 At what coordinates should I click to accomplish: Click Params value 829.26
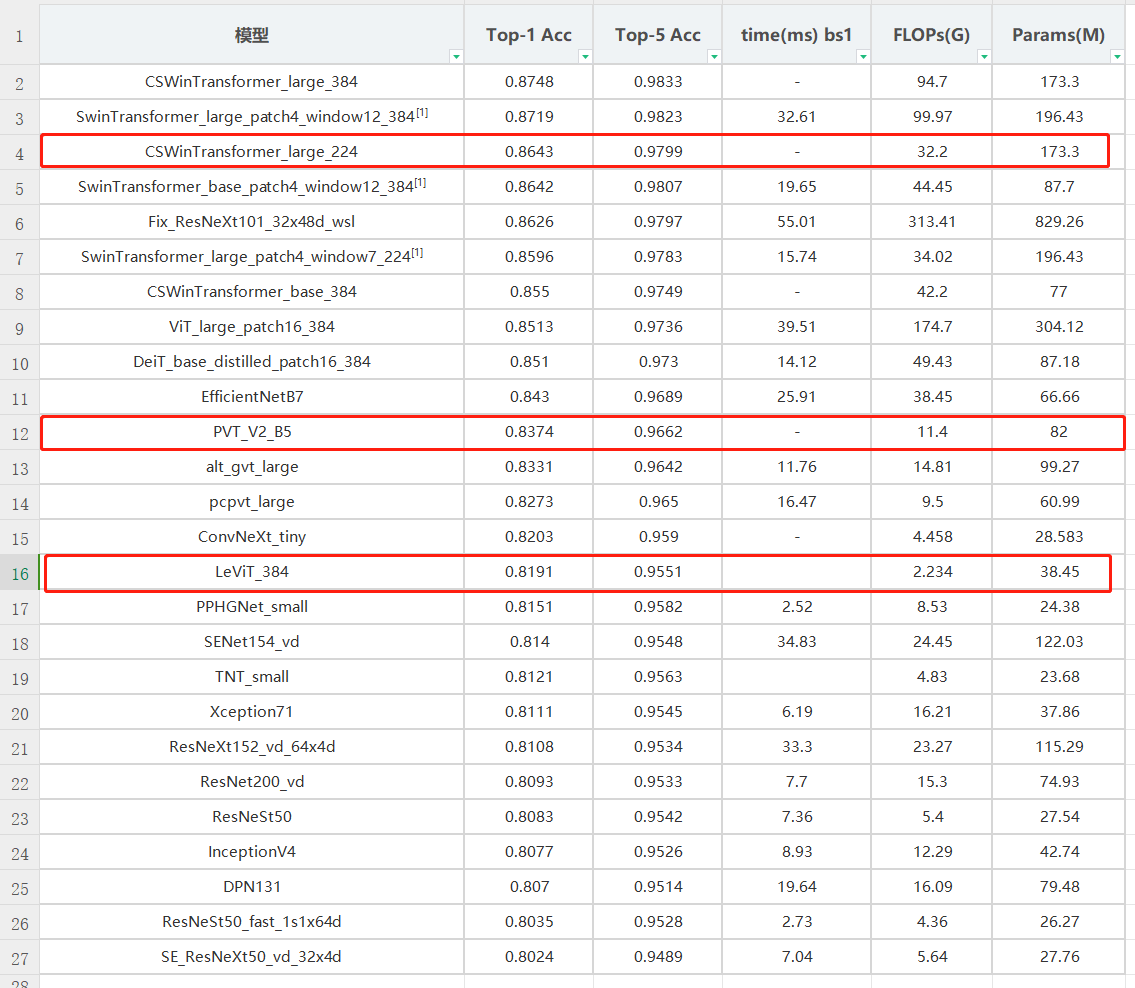click(x=1059, y=221)
